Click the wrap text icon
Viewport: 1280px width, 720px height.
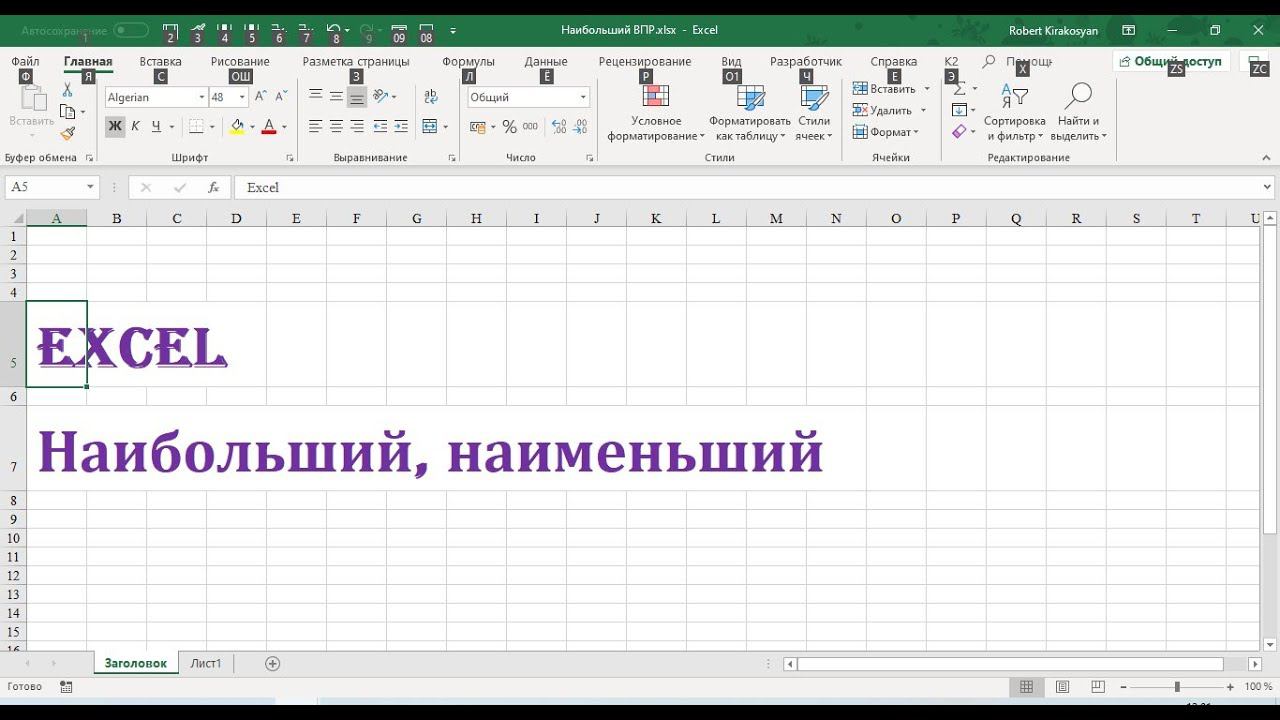[x=431, y=97]
